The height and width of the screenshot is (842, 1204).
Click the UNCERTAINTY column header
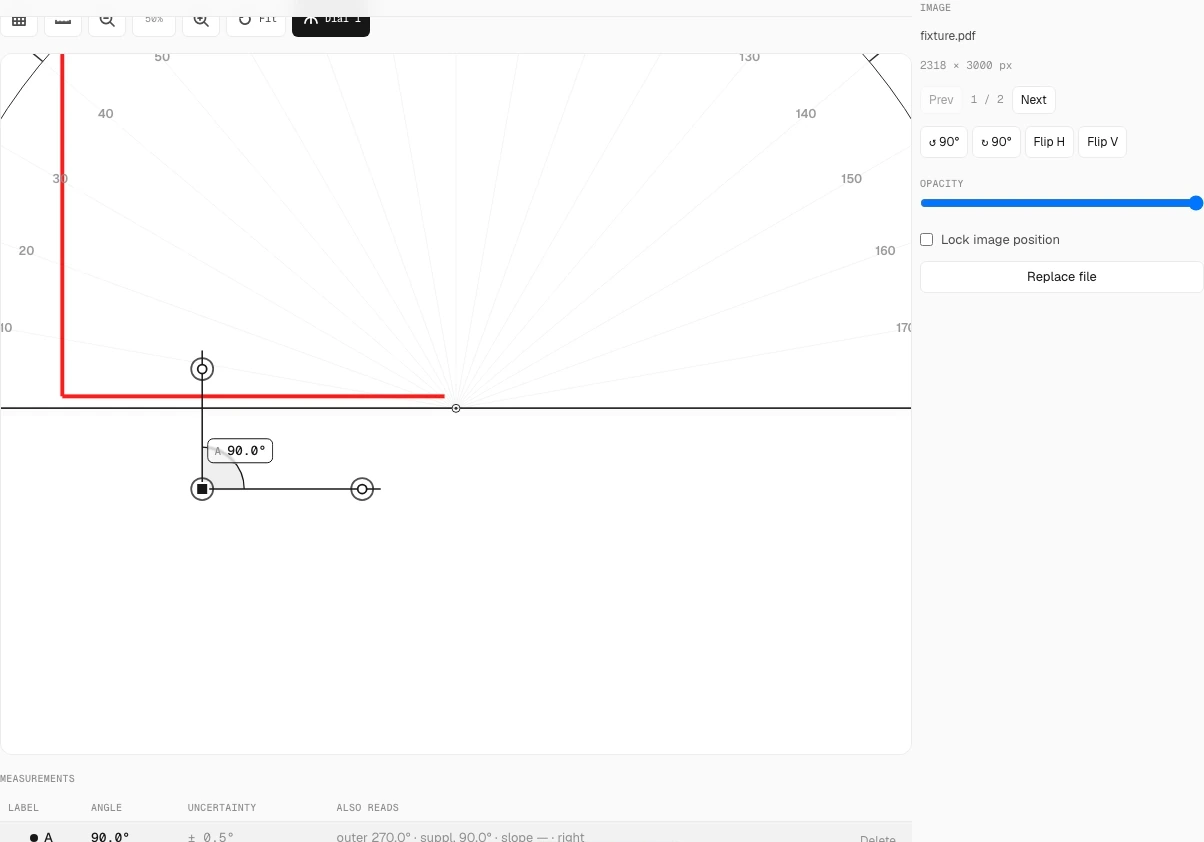pyautogui.click(x=222, y=807)
